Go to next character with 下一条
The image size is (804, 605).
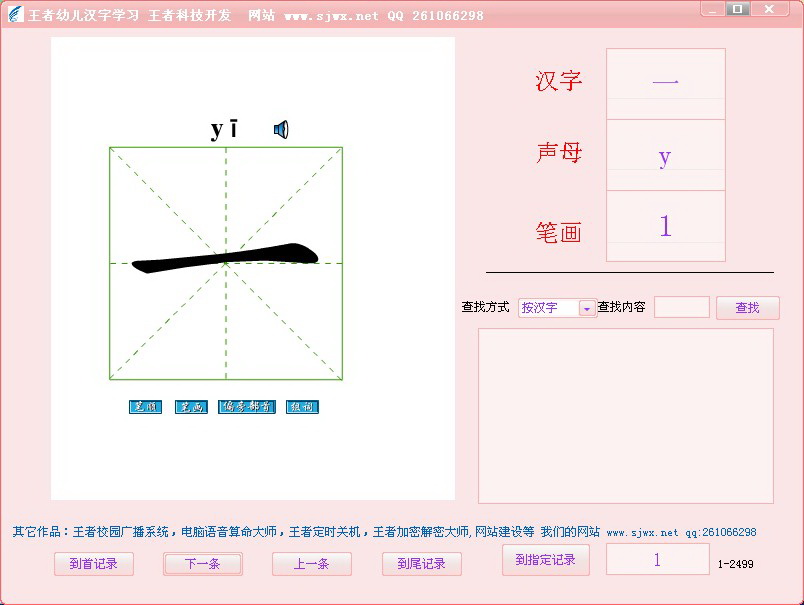[202, 563]
